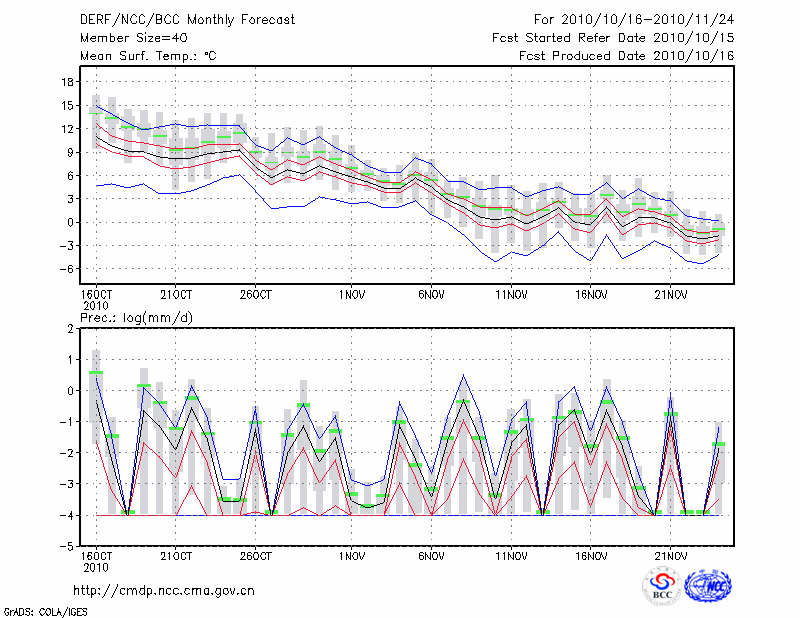800x618 pixels.
Task: Click 16NOV tick below the precipitation chart
Action: 591,555
